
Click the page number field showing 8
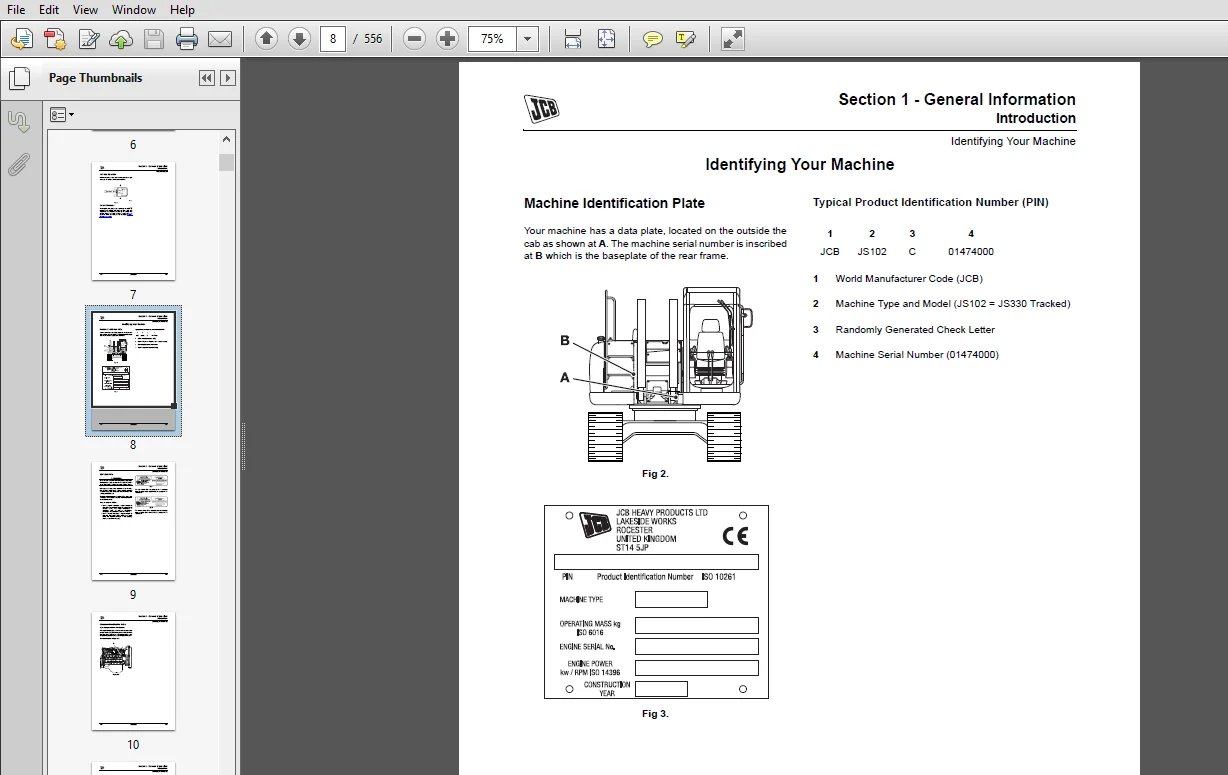(x=333, y=39)
